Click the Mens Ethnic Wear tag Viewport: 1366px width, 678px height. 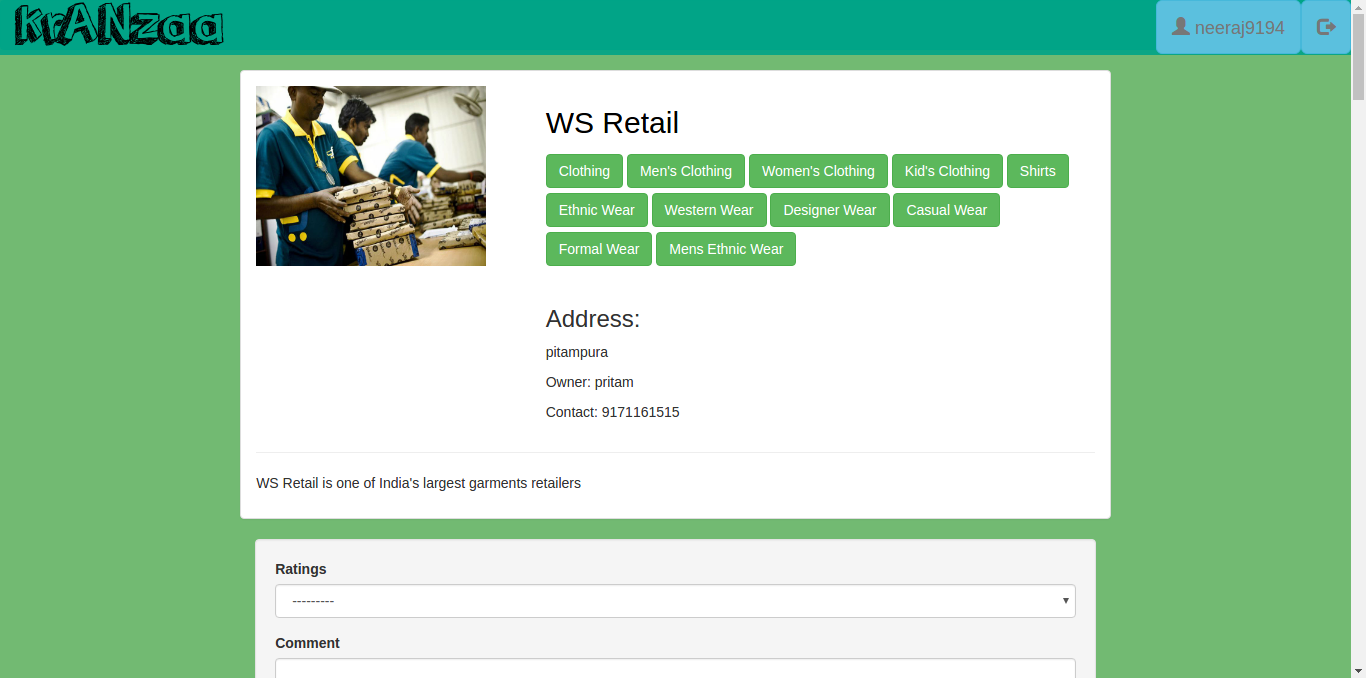coord(726,249)
